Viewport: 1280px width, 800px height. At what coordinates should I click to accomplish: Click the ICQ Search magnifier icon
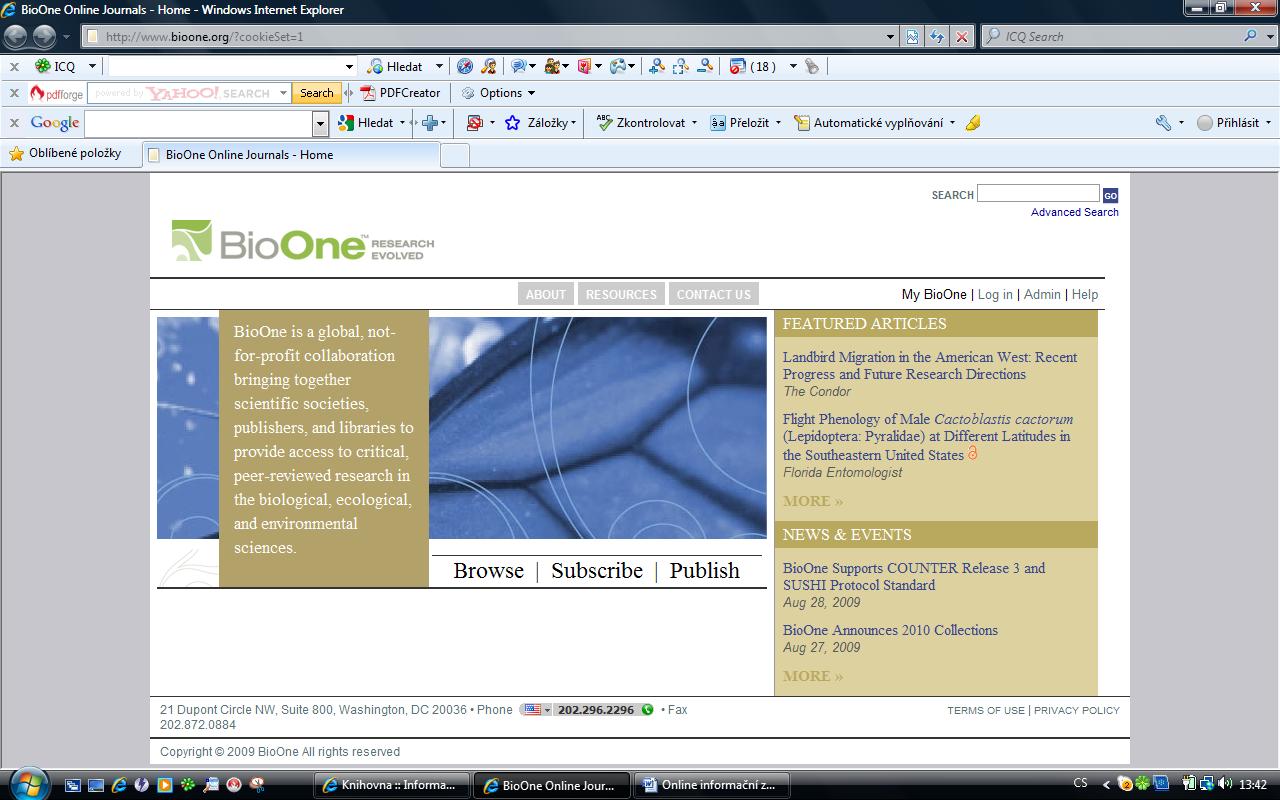[x=1251, y=36]
